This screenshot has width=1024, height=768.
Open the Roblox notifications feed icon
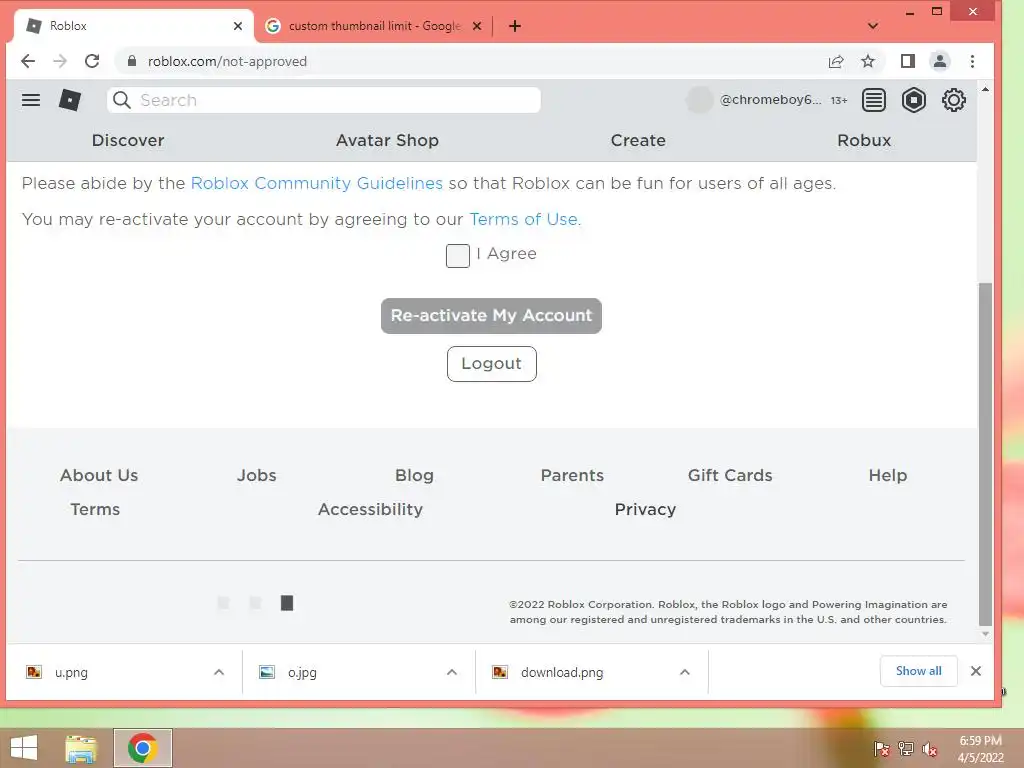[x=874, y=100]
